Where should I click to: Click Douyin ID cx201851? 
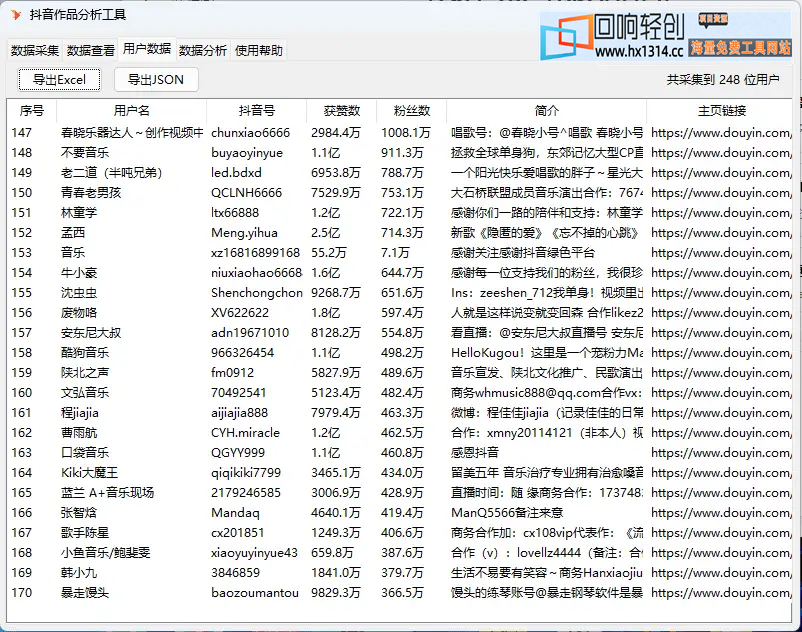(x=237, y=533)
